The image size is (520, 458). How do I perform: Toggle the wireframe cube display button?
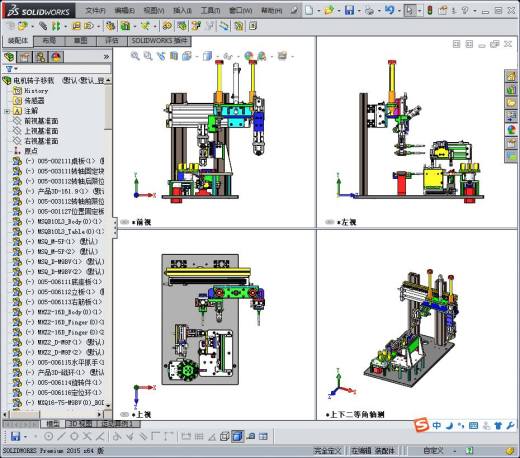(225, 436)
